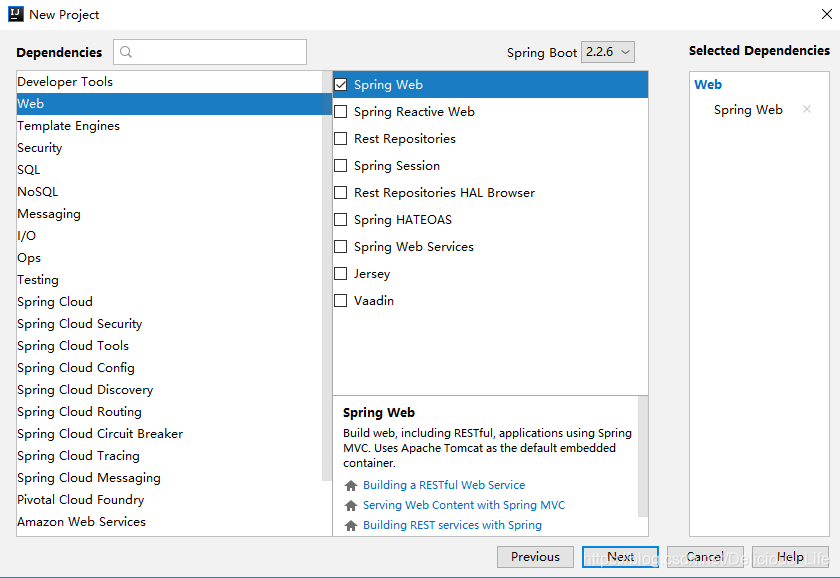Click the Cancel button
This screenshot has height=578, width=840.
(x=705, y=557)
